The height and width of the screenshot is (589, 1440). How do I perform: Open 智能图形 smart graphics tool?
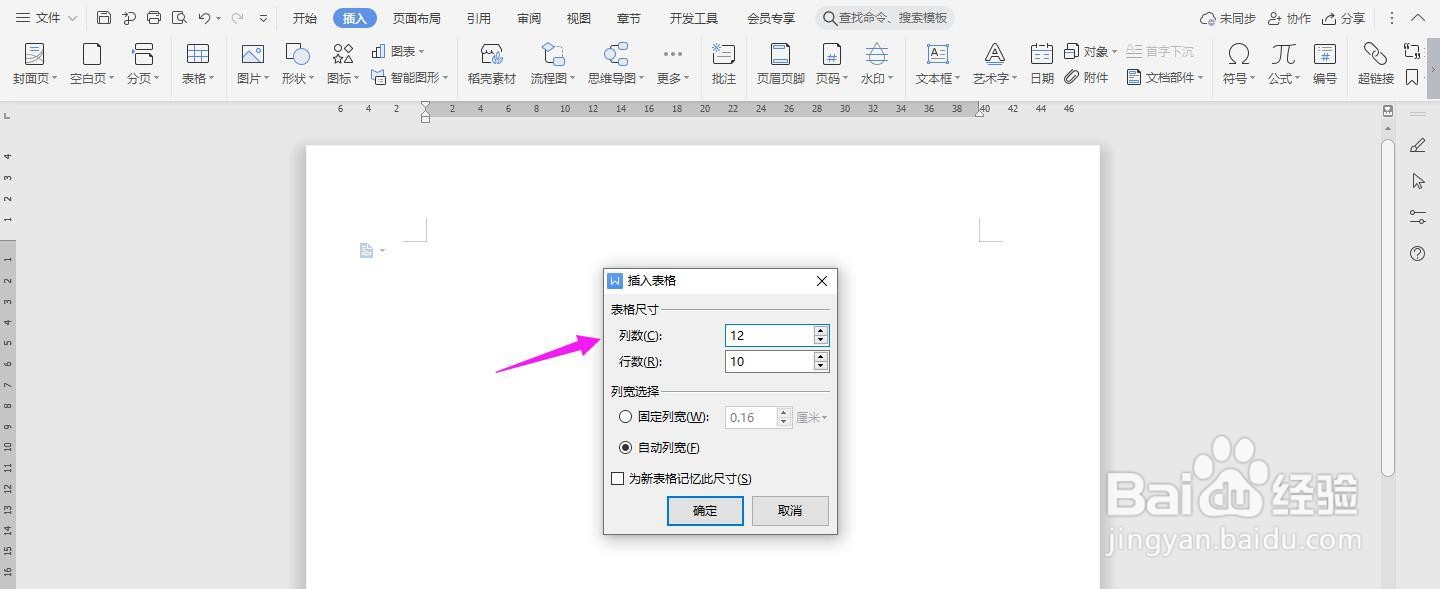pos(410,77)
